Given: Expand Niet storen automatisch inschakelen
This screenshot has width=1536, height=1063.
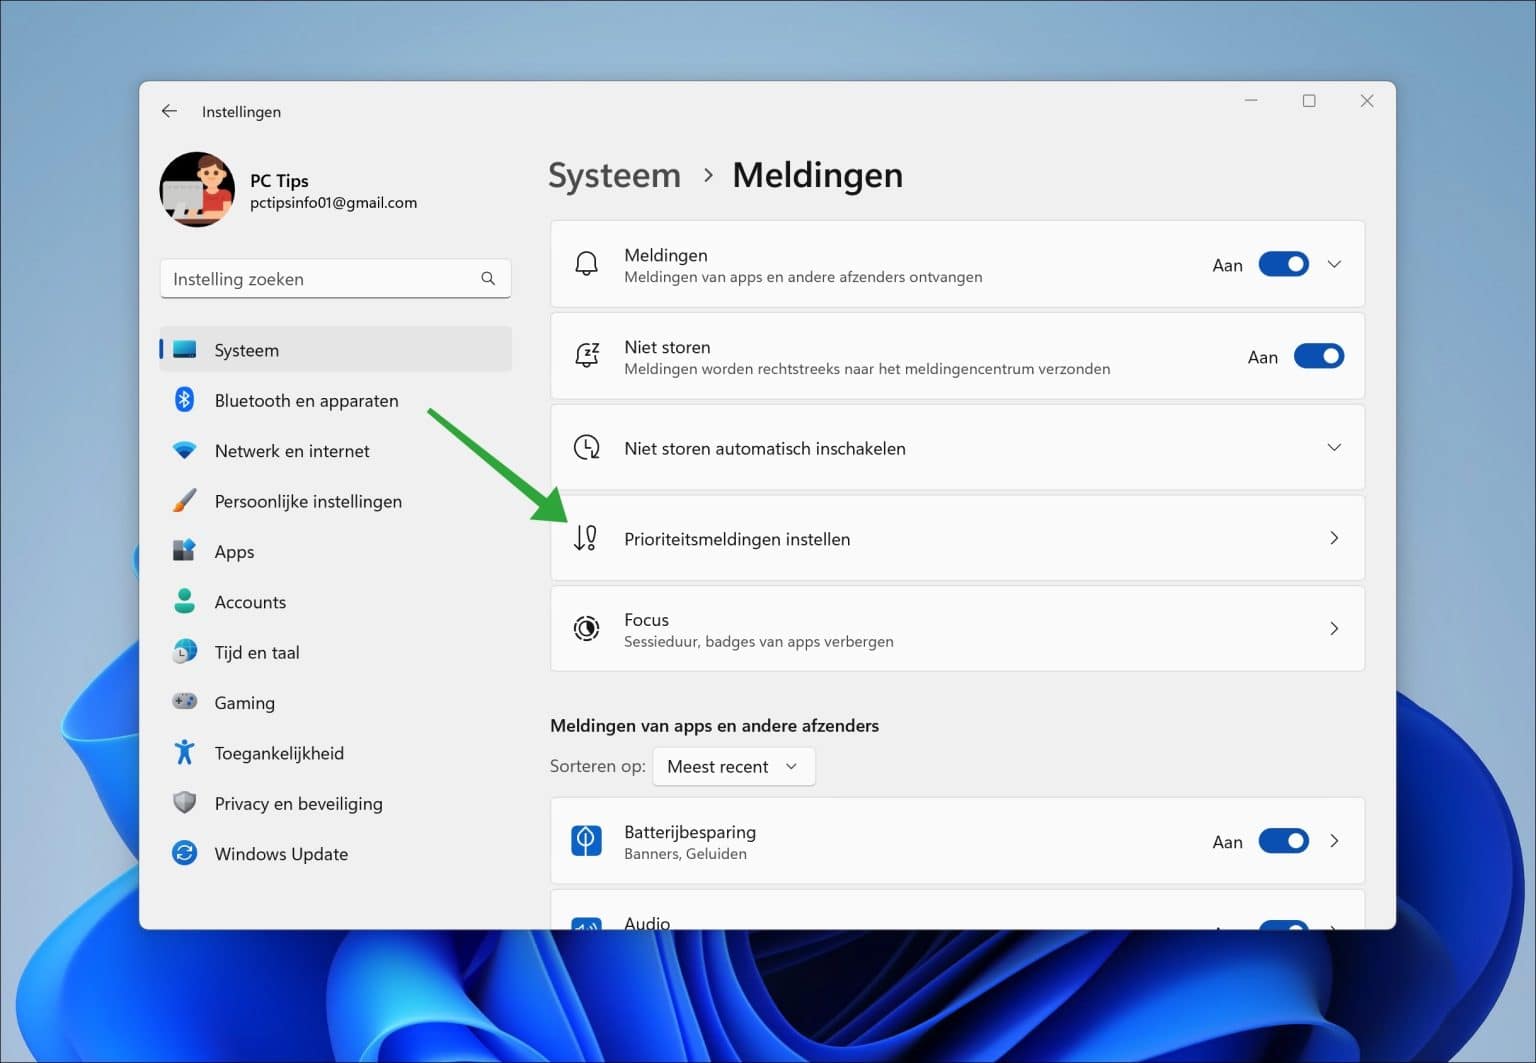Looking at the screenshot, I should (x=1334, y=447).
